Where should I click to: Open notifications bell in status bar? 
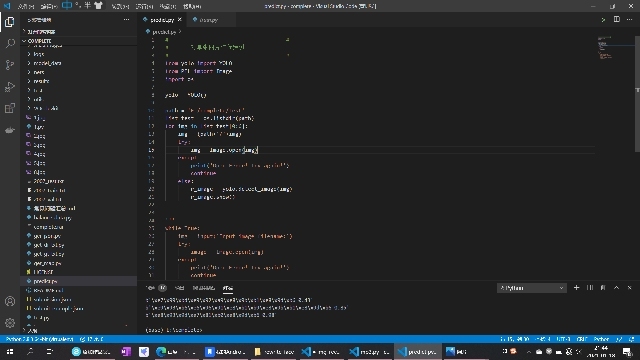(632, 339)
